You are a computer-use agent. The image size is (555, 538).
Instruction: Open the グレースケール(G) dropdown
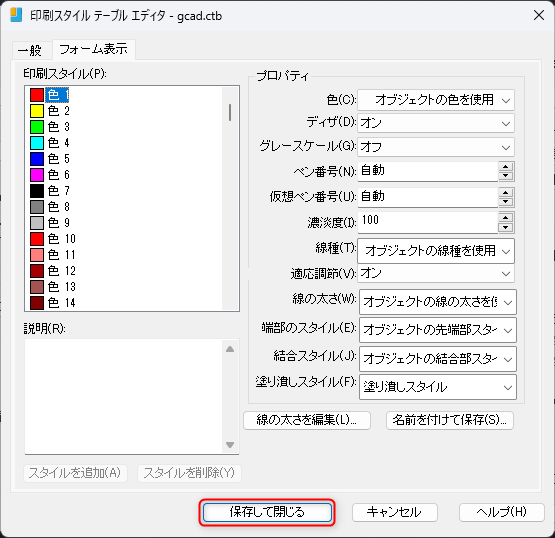tap(436, 147)
